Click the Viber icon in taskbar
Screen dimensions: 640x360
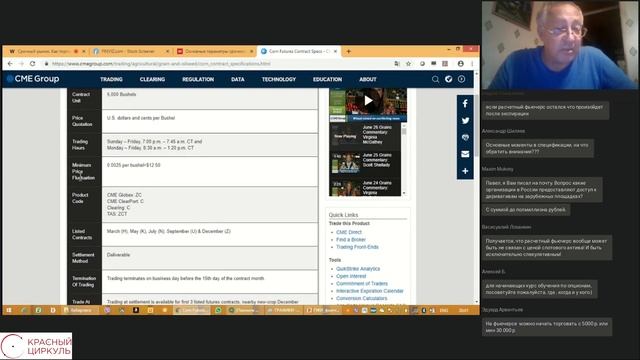coord(107,310)
